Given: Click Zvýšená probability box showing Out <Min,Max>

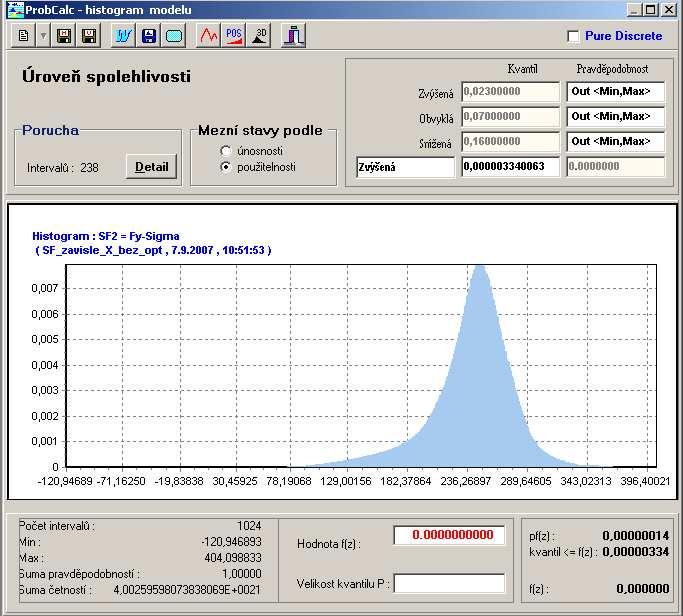Looking at the screenshot, I should [x=616, y=91].
